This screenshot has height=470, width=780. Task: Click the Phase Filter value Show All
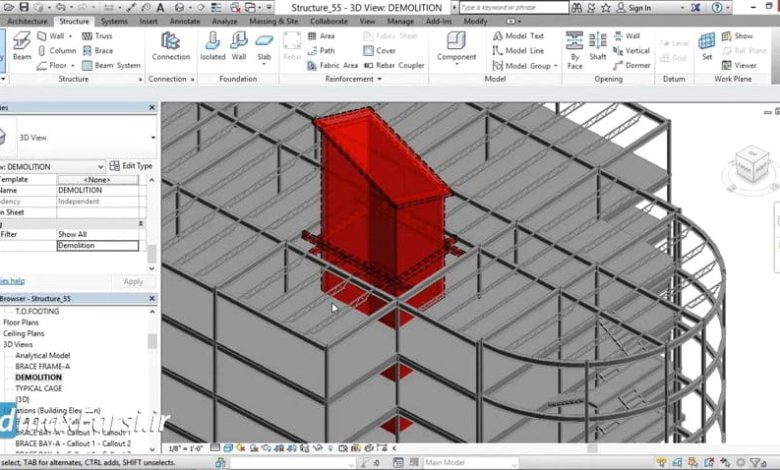[x=98, y=234]
